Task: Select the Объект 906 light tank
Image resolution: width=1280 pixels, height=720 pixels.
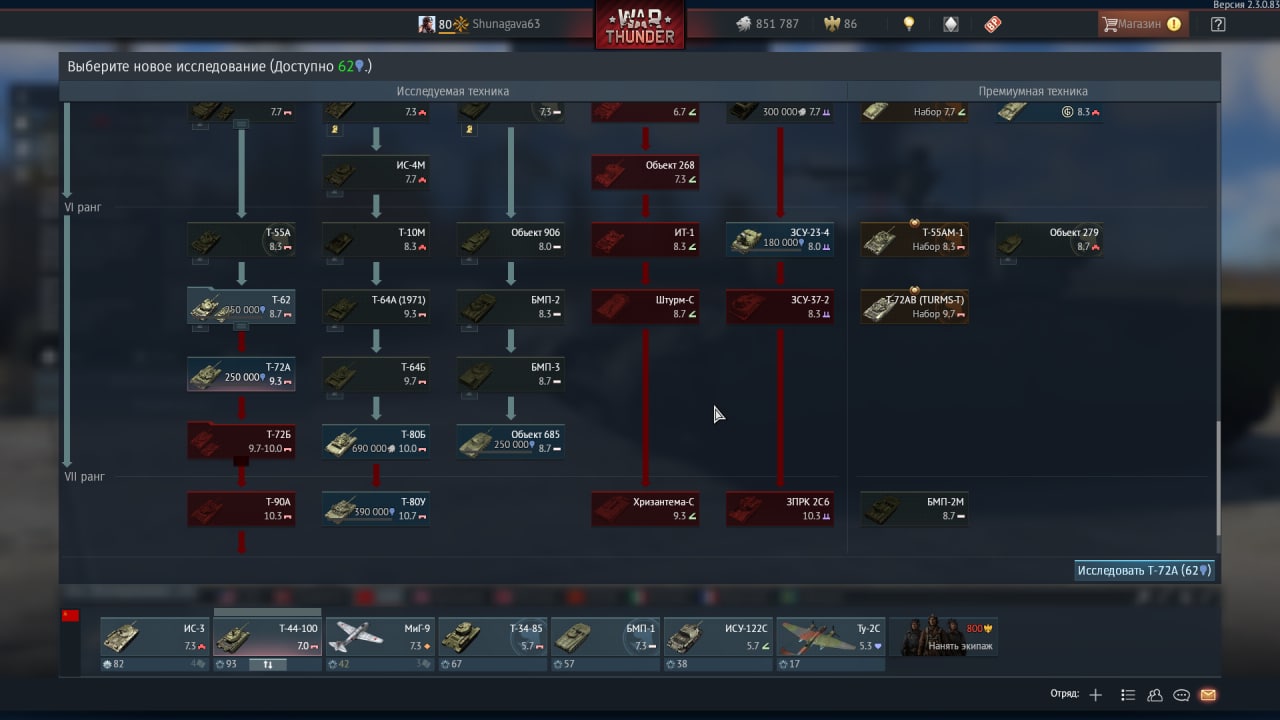Action: pos(511,240)
